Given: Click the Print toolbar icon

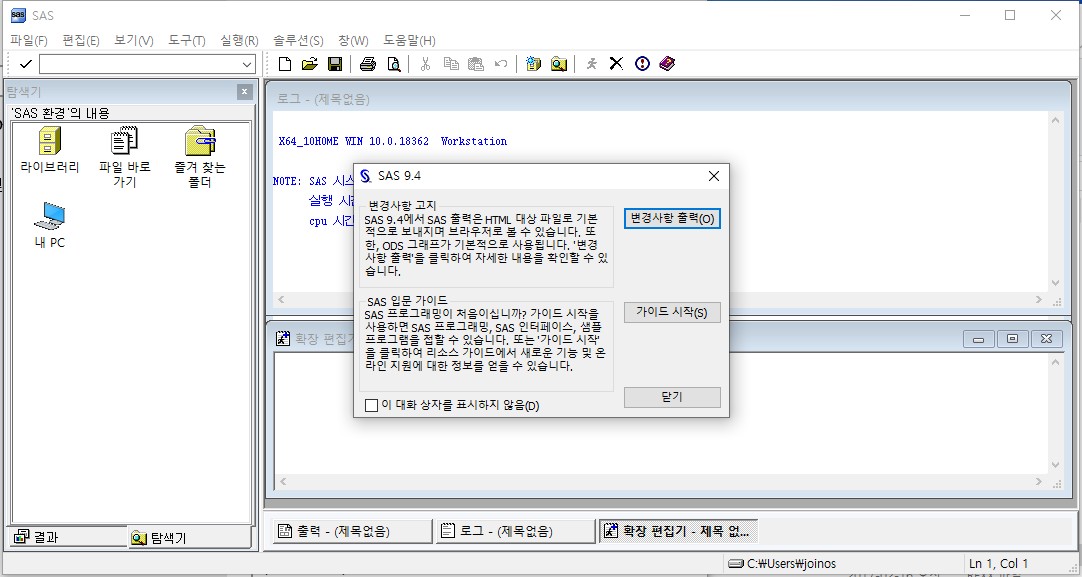Looking at the screenshot, I should pos(368,64).
